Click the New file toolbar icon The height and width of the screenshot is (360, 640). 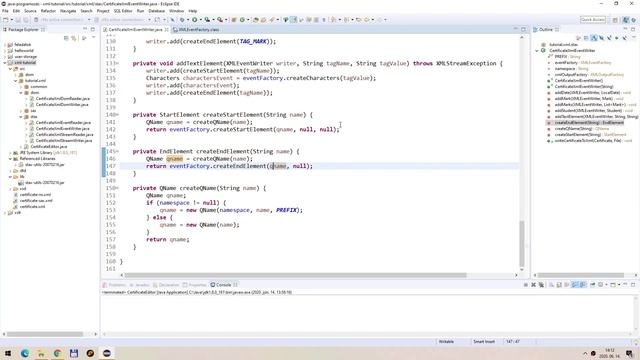coord(6,20)
